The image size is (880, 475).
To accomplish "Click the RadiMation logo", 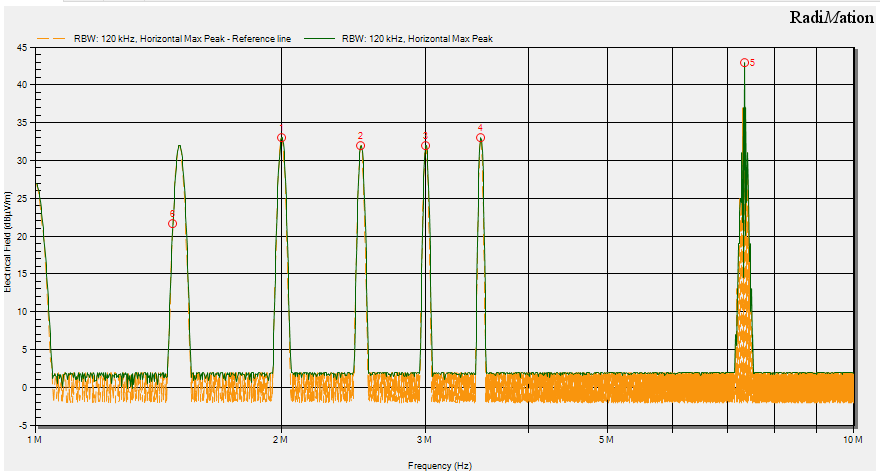I will pyautogui.click(x=832, y=17).
